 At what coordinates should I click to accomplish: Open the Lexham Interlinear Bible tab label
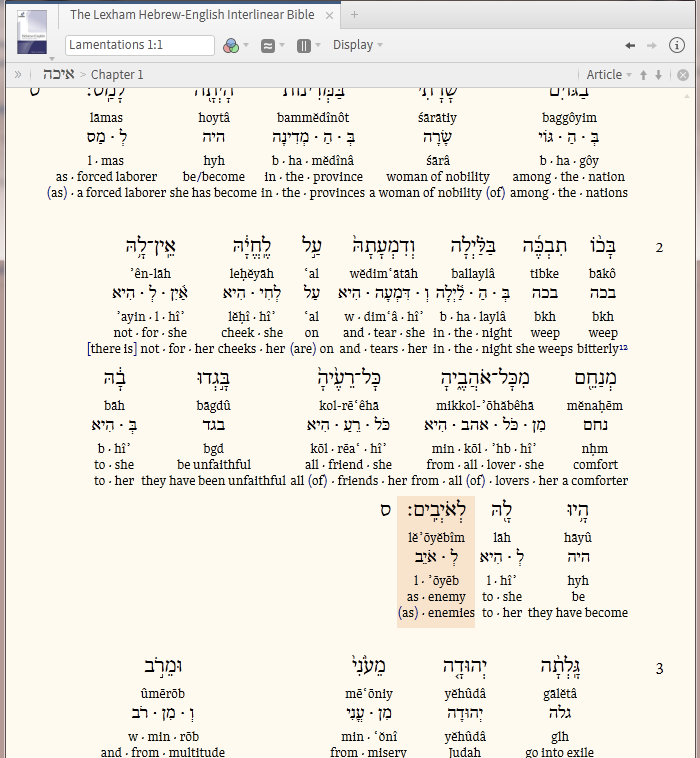[x=192, y=15]
